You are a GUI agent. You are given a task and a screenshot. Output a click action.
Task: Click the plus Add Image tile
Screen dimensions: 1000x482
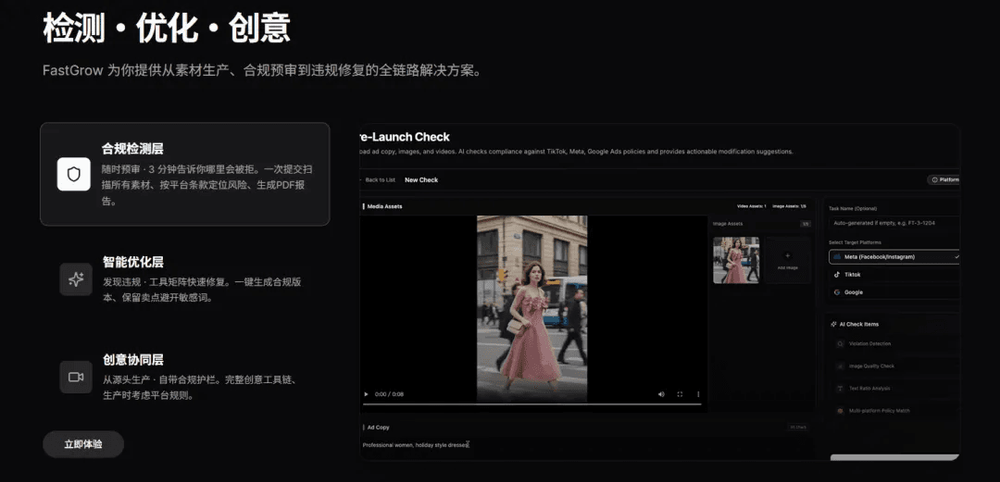[x=787, y=260]
